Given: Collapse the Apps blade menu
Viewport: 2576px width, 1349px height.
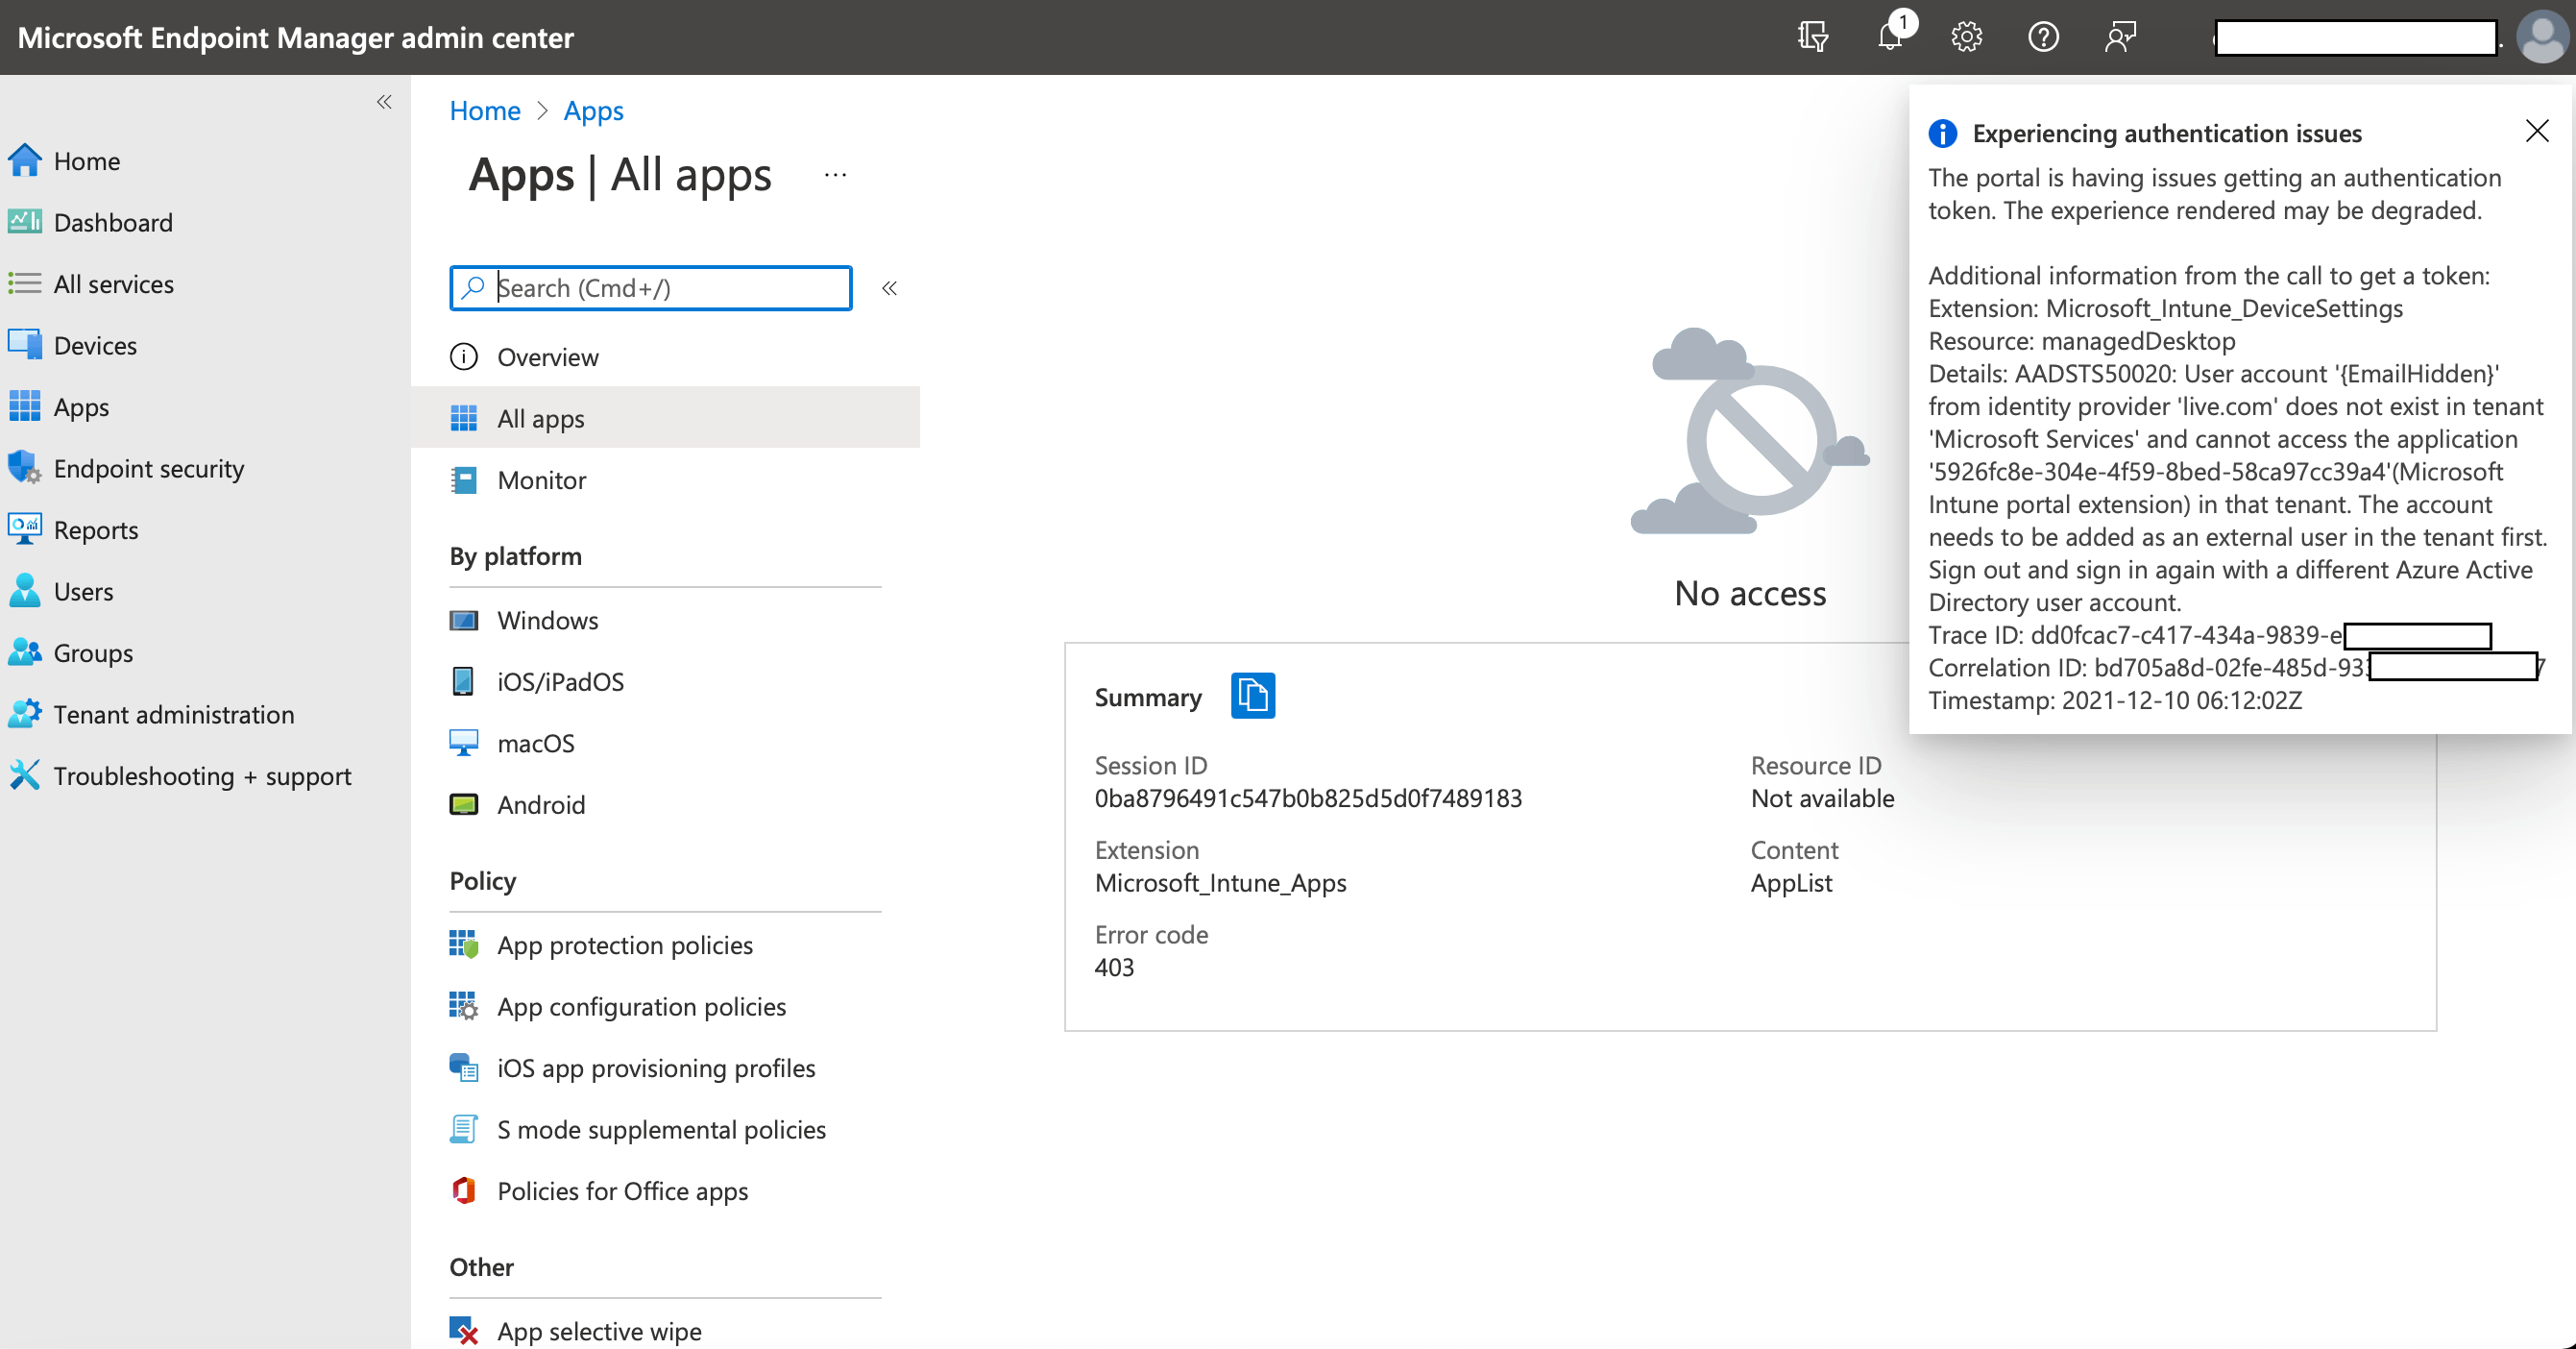Looking at the screenshot, I should point(889,288).
